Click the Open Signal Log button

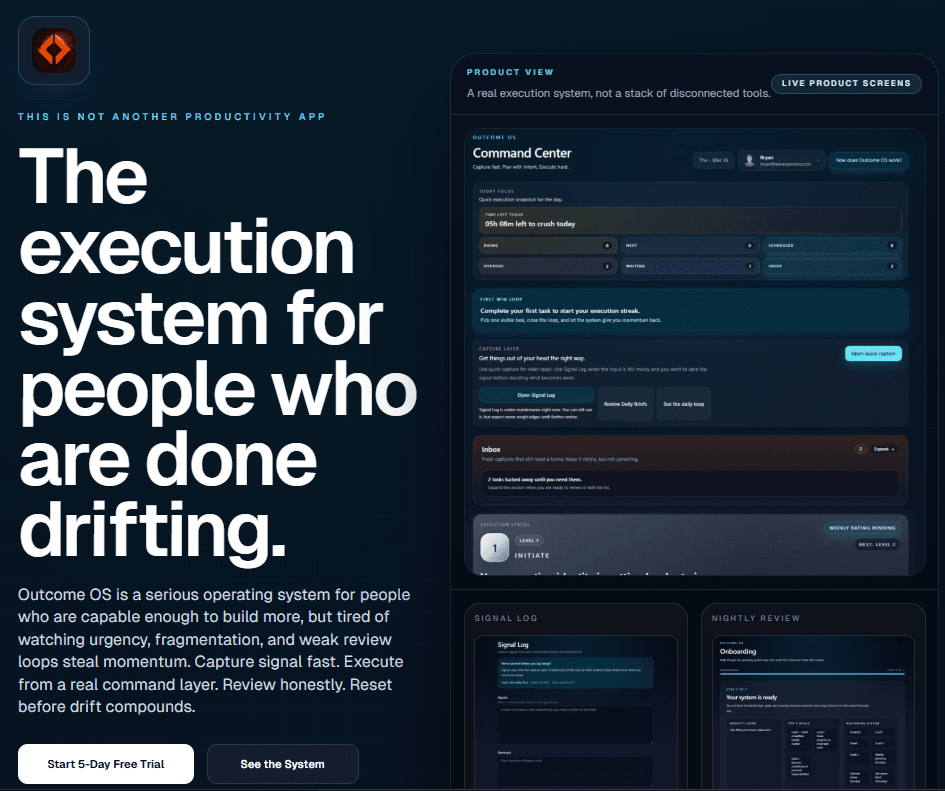click(x=536, y=396)
